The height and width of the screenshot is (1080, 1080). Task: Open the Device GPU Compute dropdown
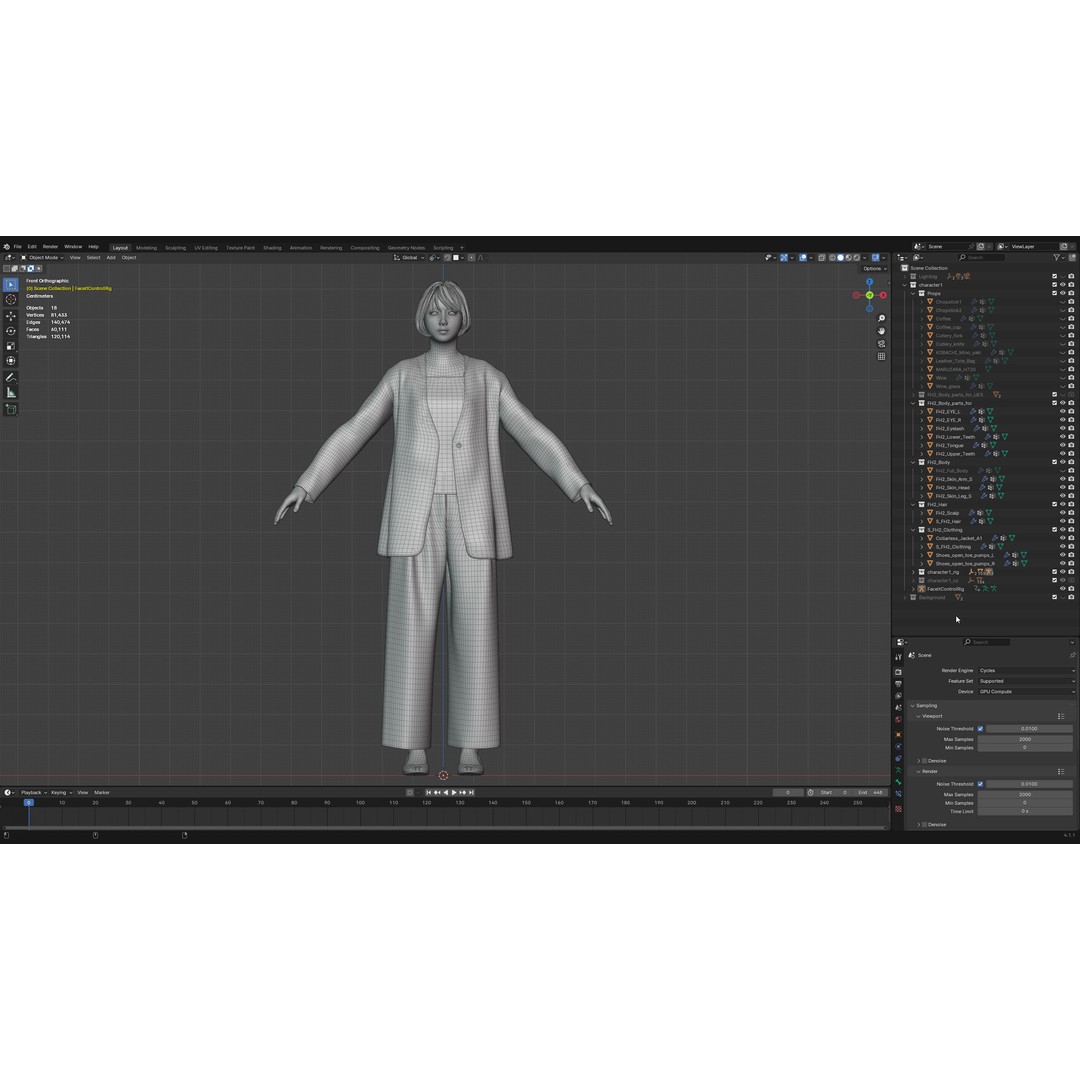coord(1026,692)
